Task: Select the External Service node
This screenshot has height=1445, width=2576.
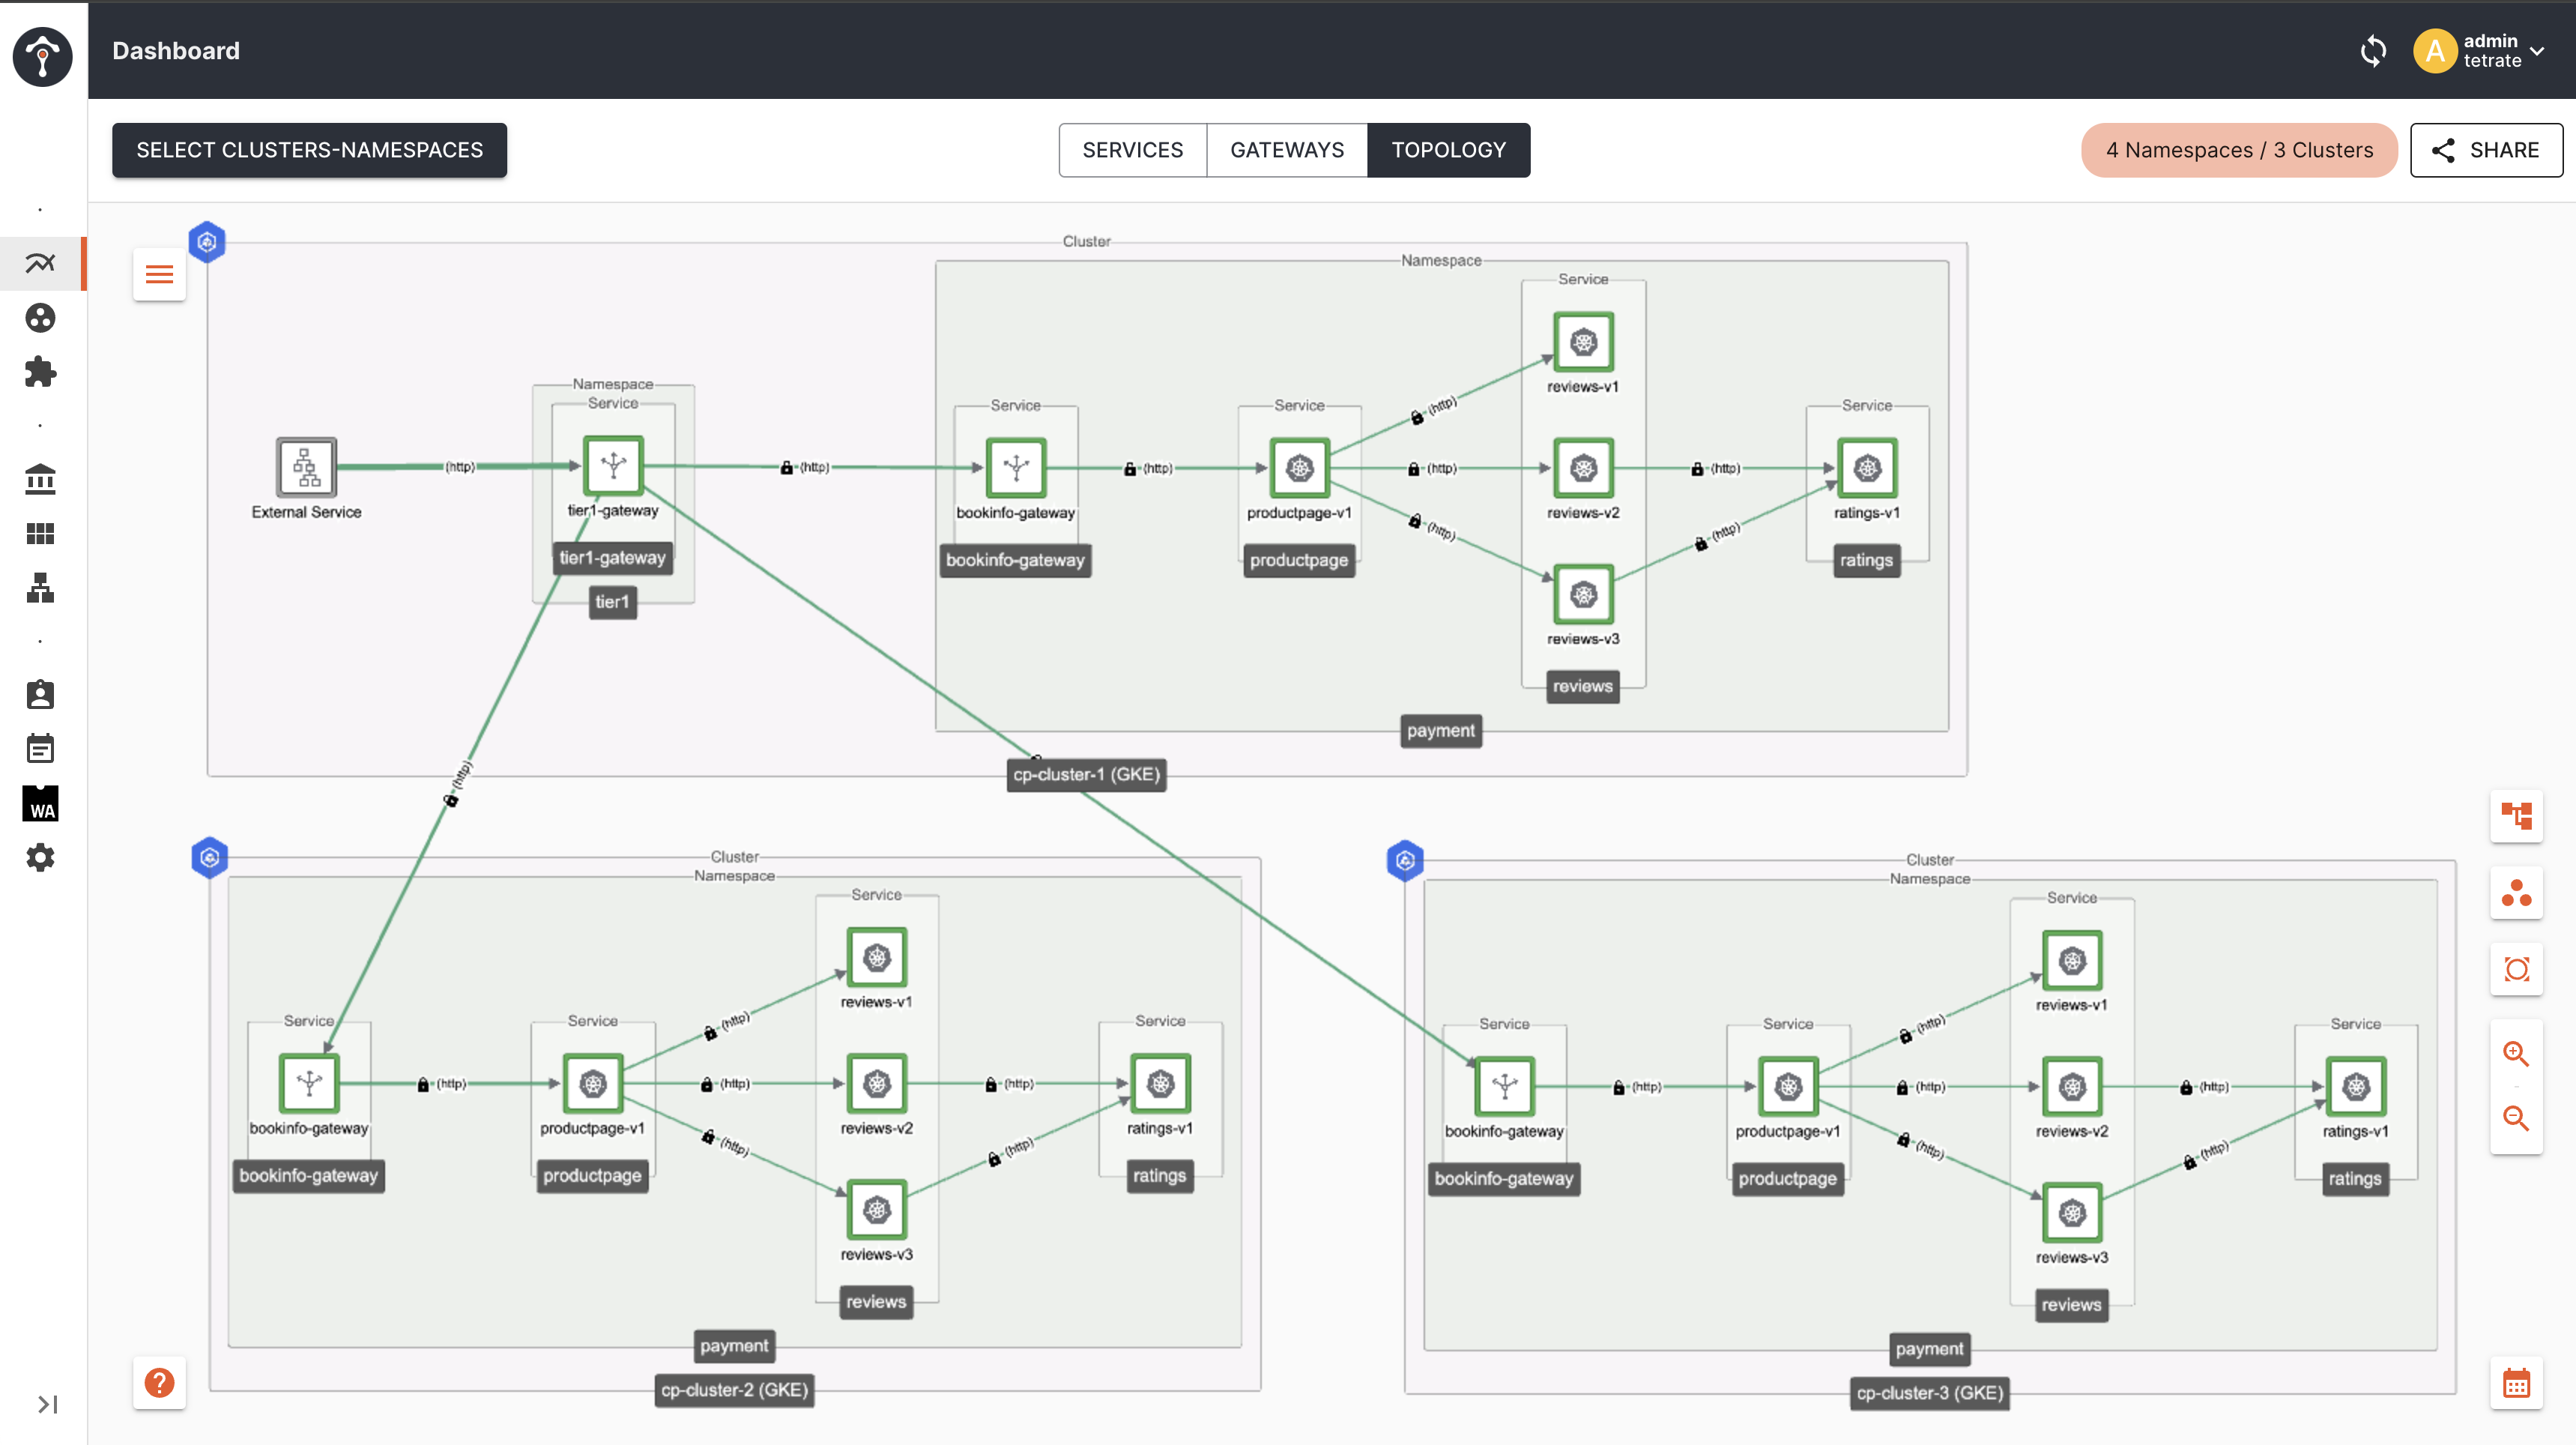Action: tap(306, 467)
